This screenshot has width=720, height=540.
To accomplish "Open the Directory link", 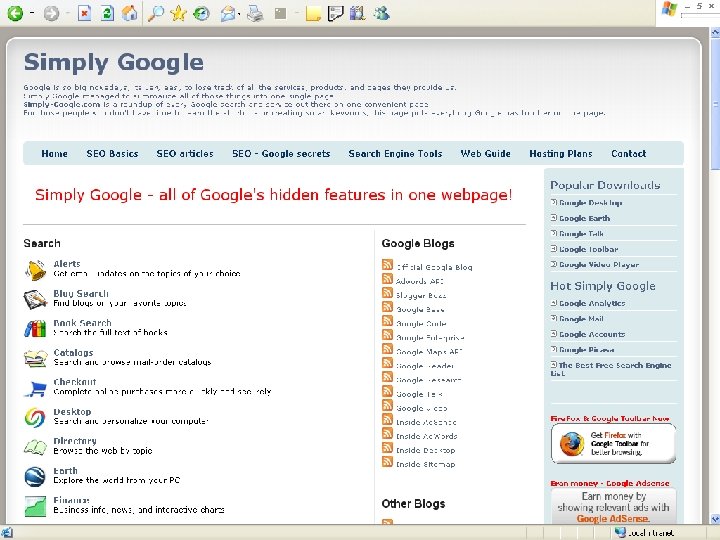I will (x=75, y=441).
